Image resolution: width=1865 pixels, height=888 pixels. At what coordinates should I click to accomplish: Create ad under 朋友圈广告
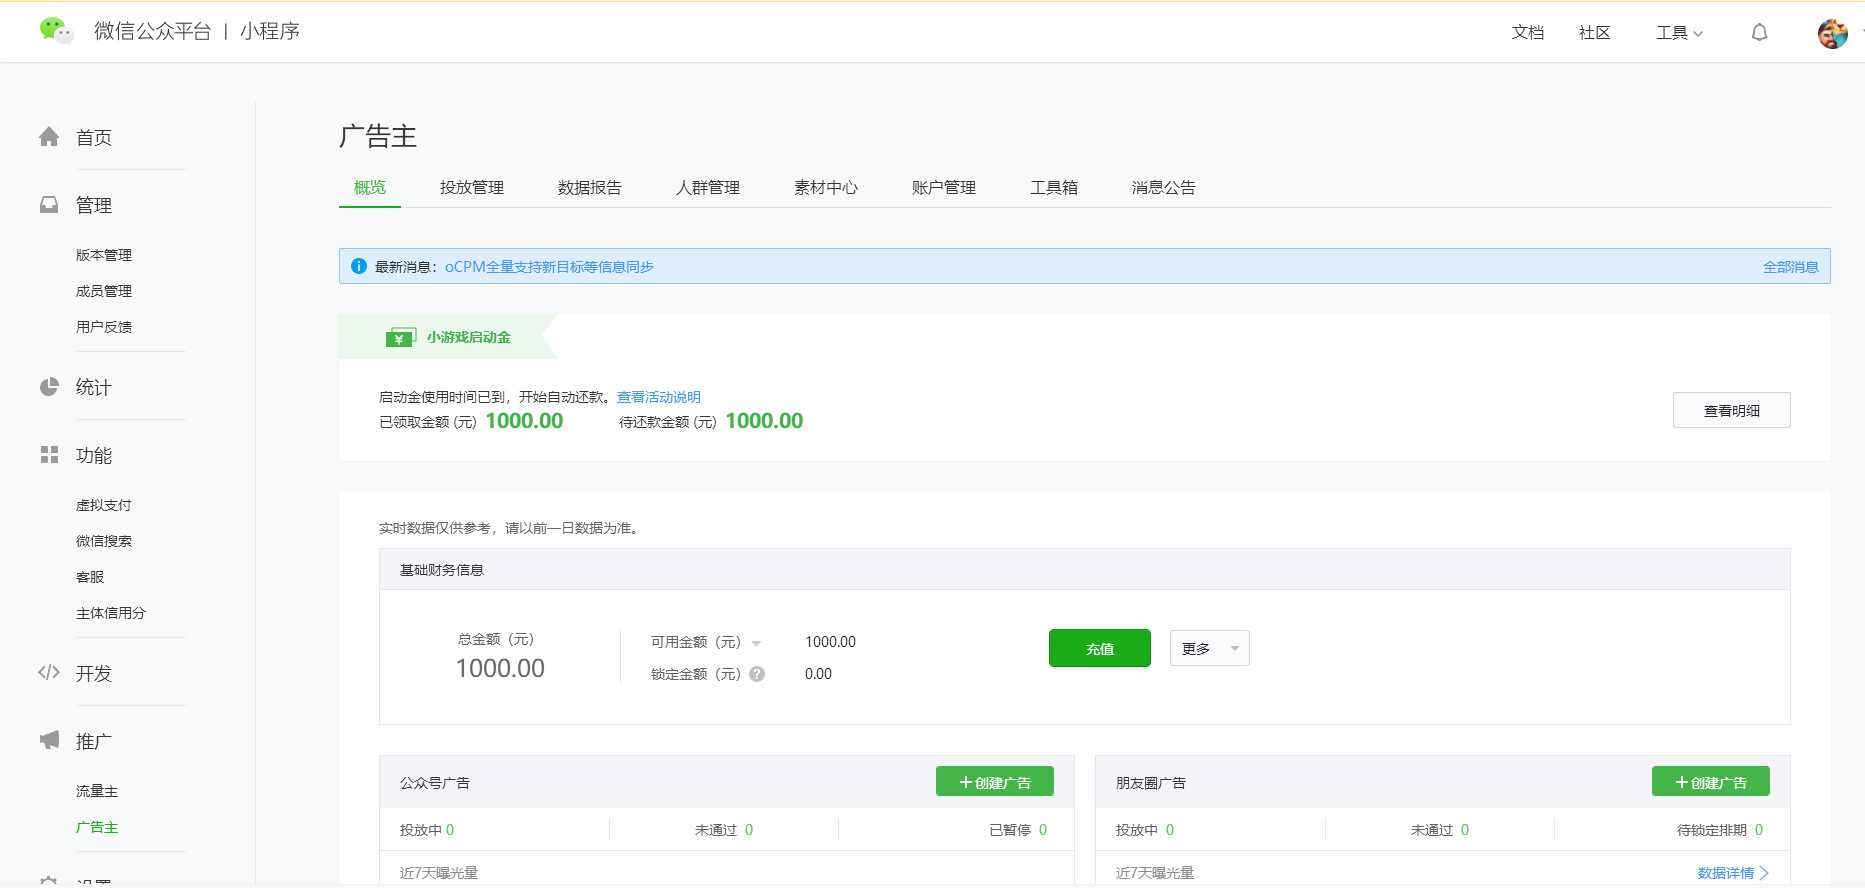pyautogui.click(x=1711, y=781)
